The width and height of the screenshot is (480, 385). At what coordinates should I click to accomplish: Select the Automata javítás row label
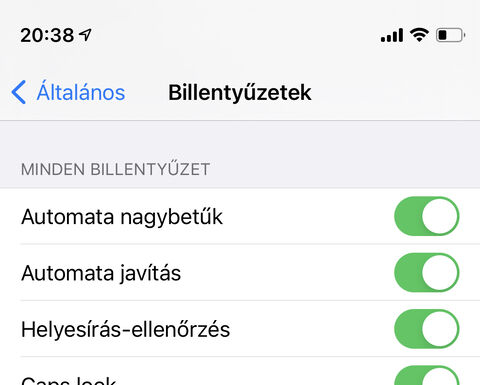101,273
